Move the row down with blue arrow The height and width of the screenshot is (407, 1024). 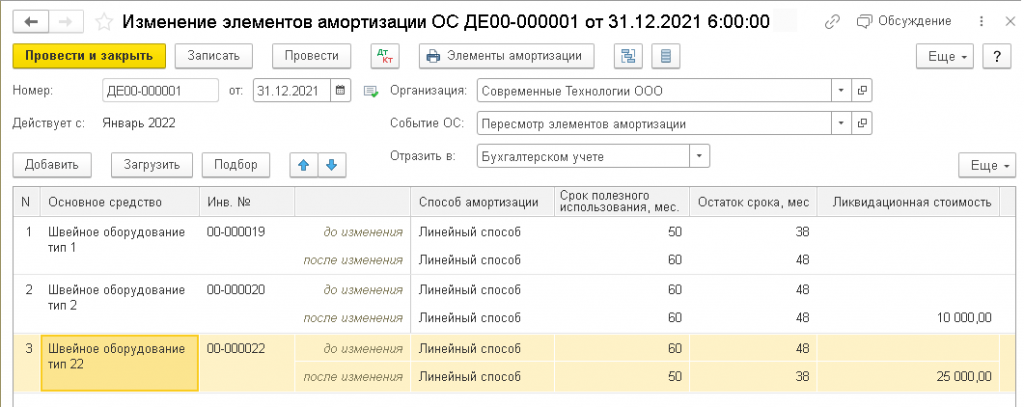(x=331, y=164)
